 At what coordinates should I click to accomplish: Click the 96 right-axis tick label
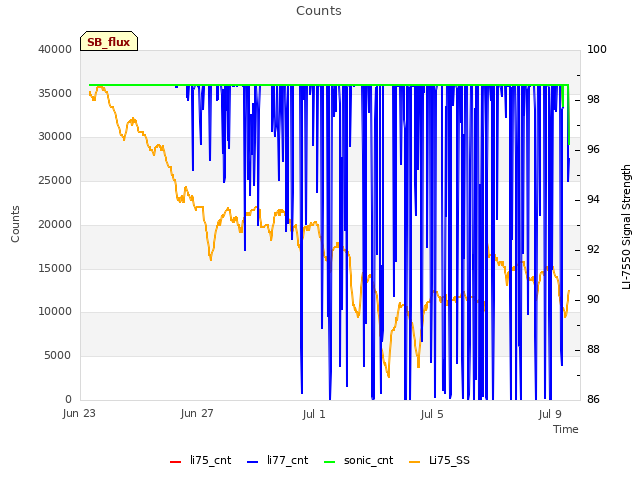(x=593, y=150)
